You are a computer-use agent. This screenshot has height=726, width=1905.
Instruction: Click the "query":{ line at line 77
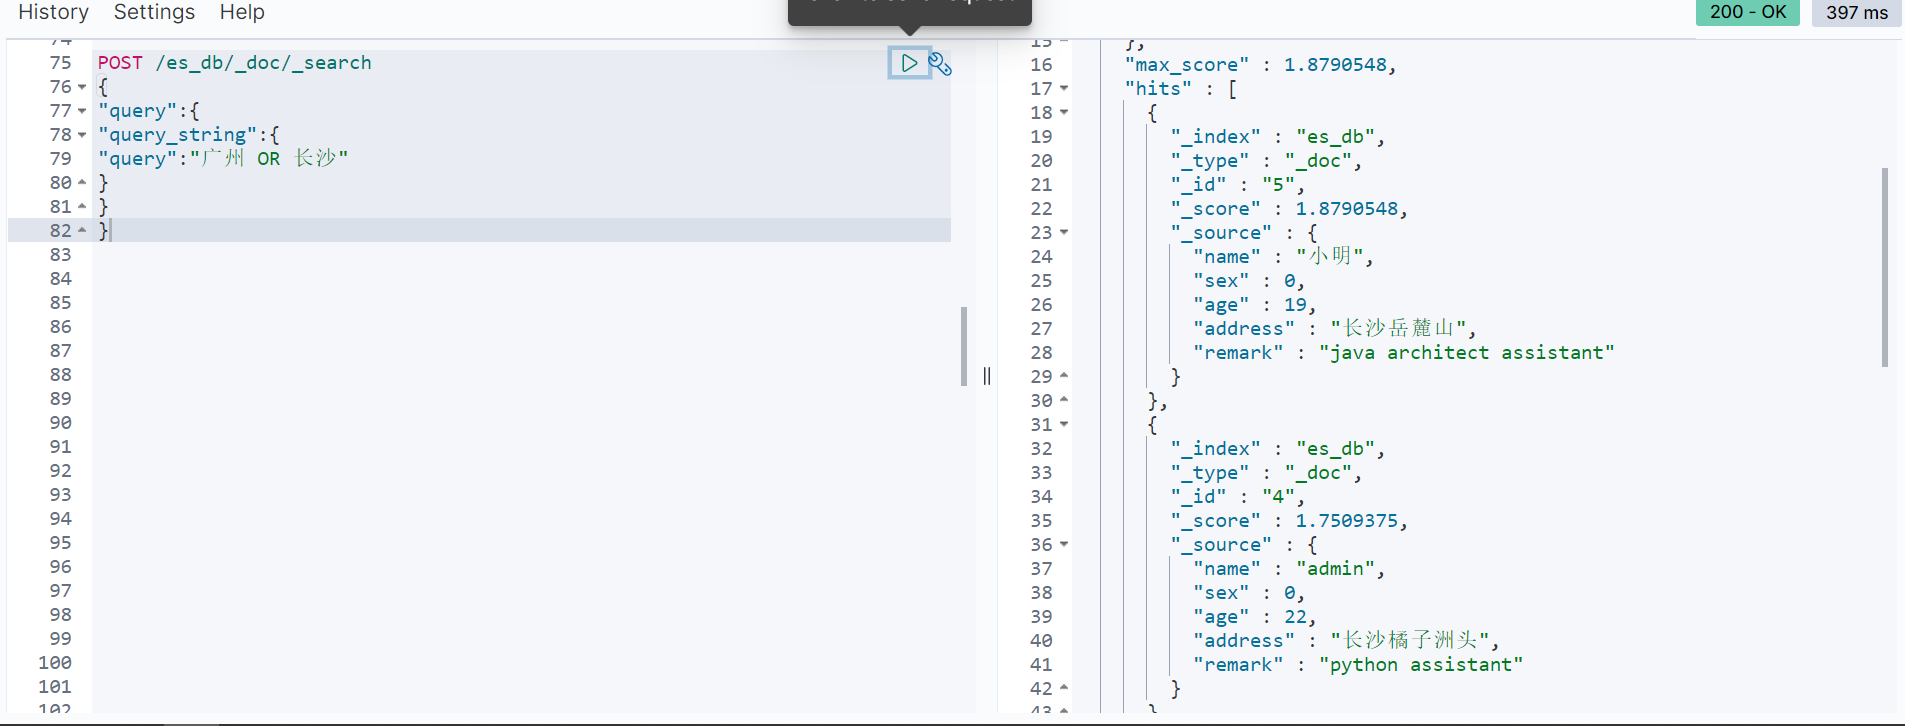click(x=149, y=111)
